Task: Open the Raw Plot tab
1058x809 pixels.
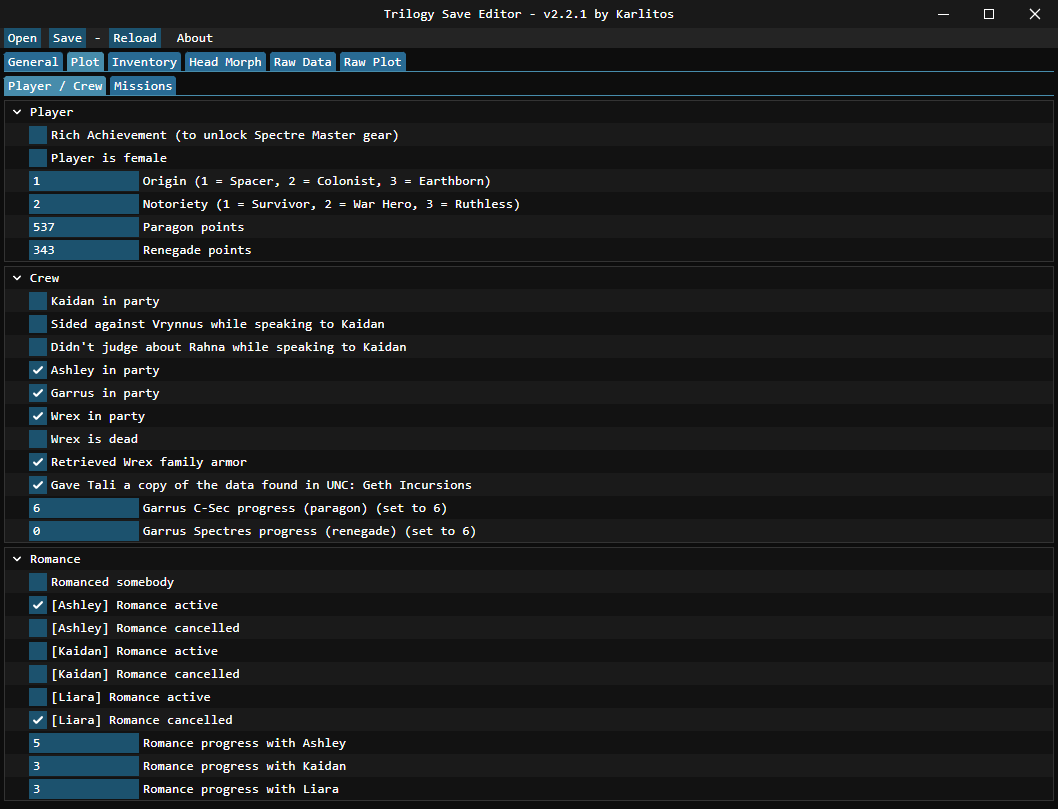Action: pos(372,62)
